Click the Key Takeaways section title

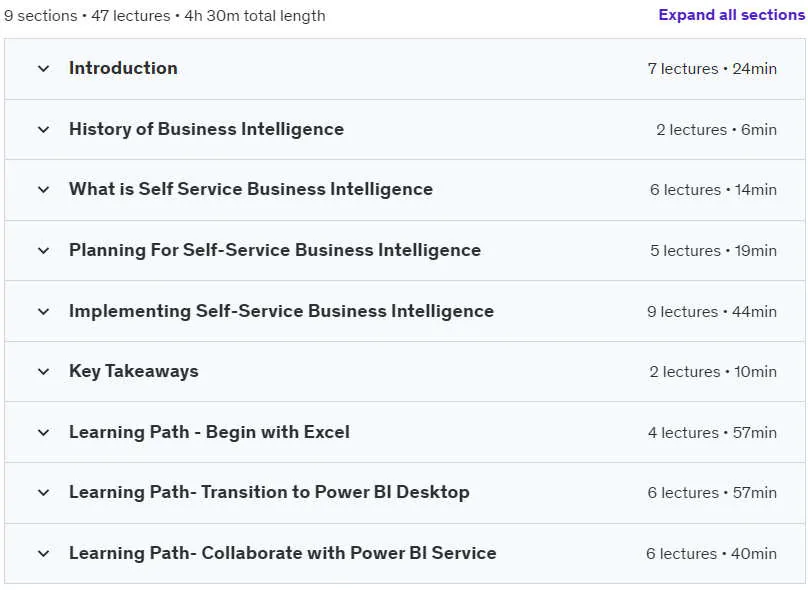[133, 372]
